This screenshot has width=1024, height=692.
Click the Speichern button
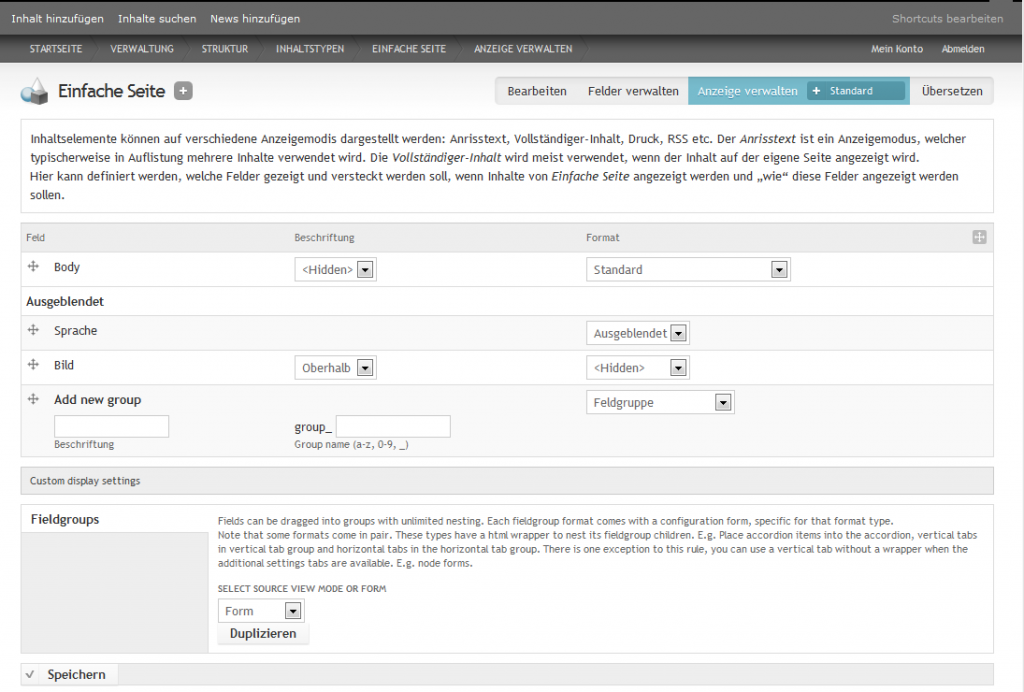[x=76, y=675]
